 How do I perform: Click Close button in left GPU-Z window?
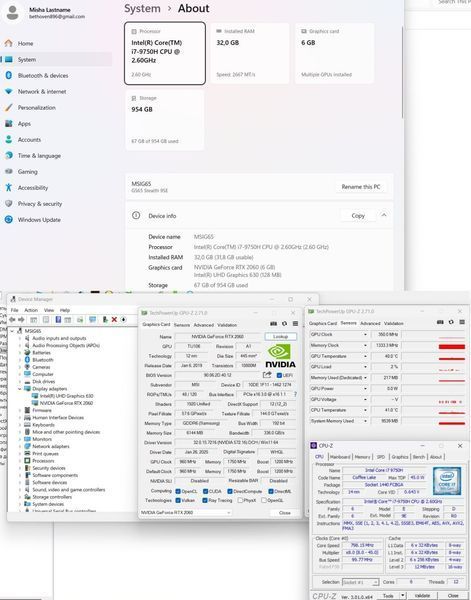285,513
